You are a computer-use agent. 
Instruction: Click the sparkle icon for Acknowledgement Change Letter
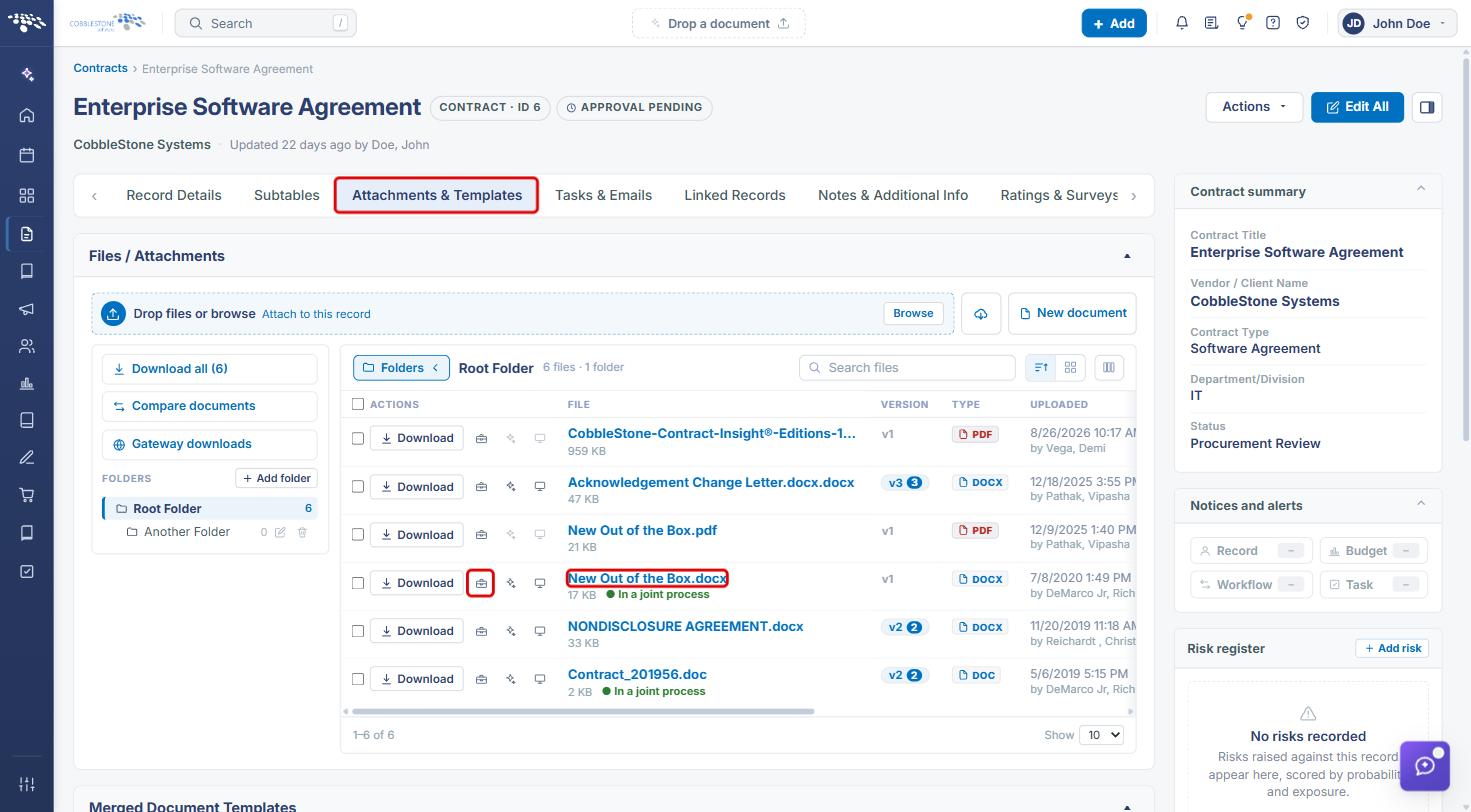tap(511, 487)
